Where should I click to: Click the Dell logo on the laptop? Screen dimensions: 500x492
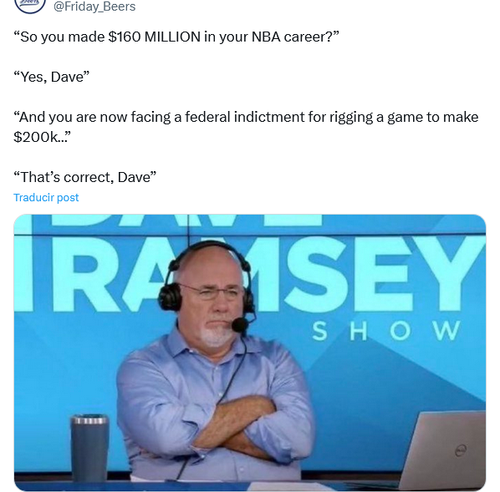[x=460, y=451]
